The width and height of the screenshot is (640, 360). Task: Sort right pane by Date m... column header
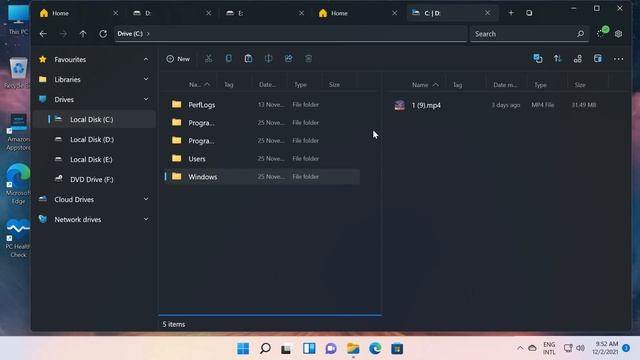click(x=505, y=85)
